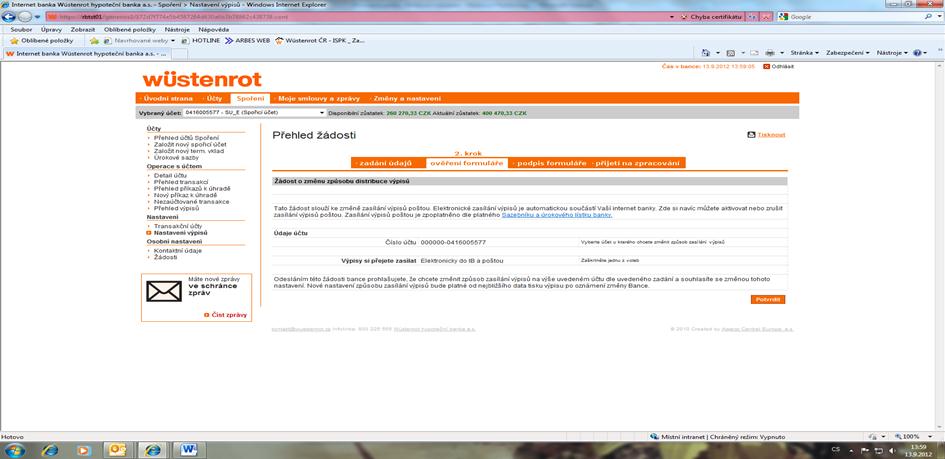Expand the address bar history dropdown arrow
Screen dimensions: 945x459
(x=672, y=17)
